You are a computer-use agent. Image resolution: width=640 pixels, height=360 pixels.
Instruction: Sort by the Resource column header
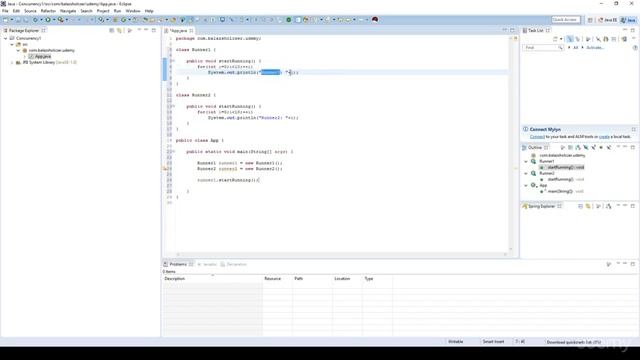click(x=277, y=279)
